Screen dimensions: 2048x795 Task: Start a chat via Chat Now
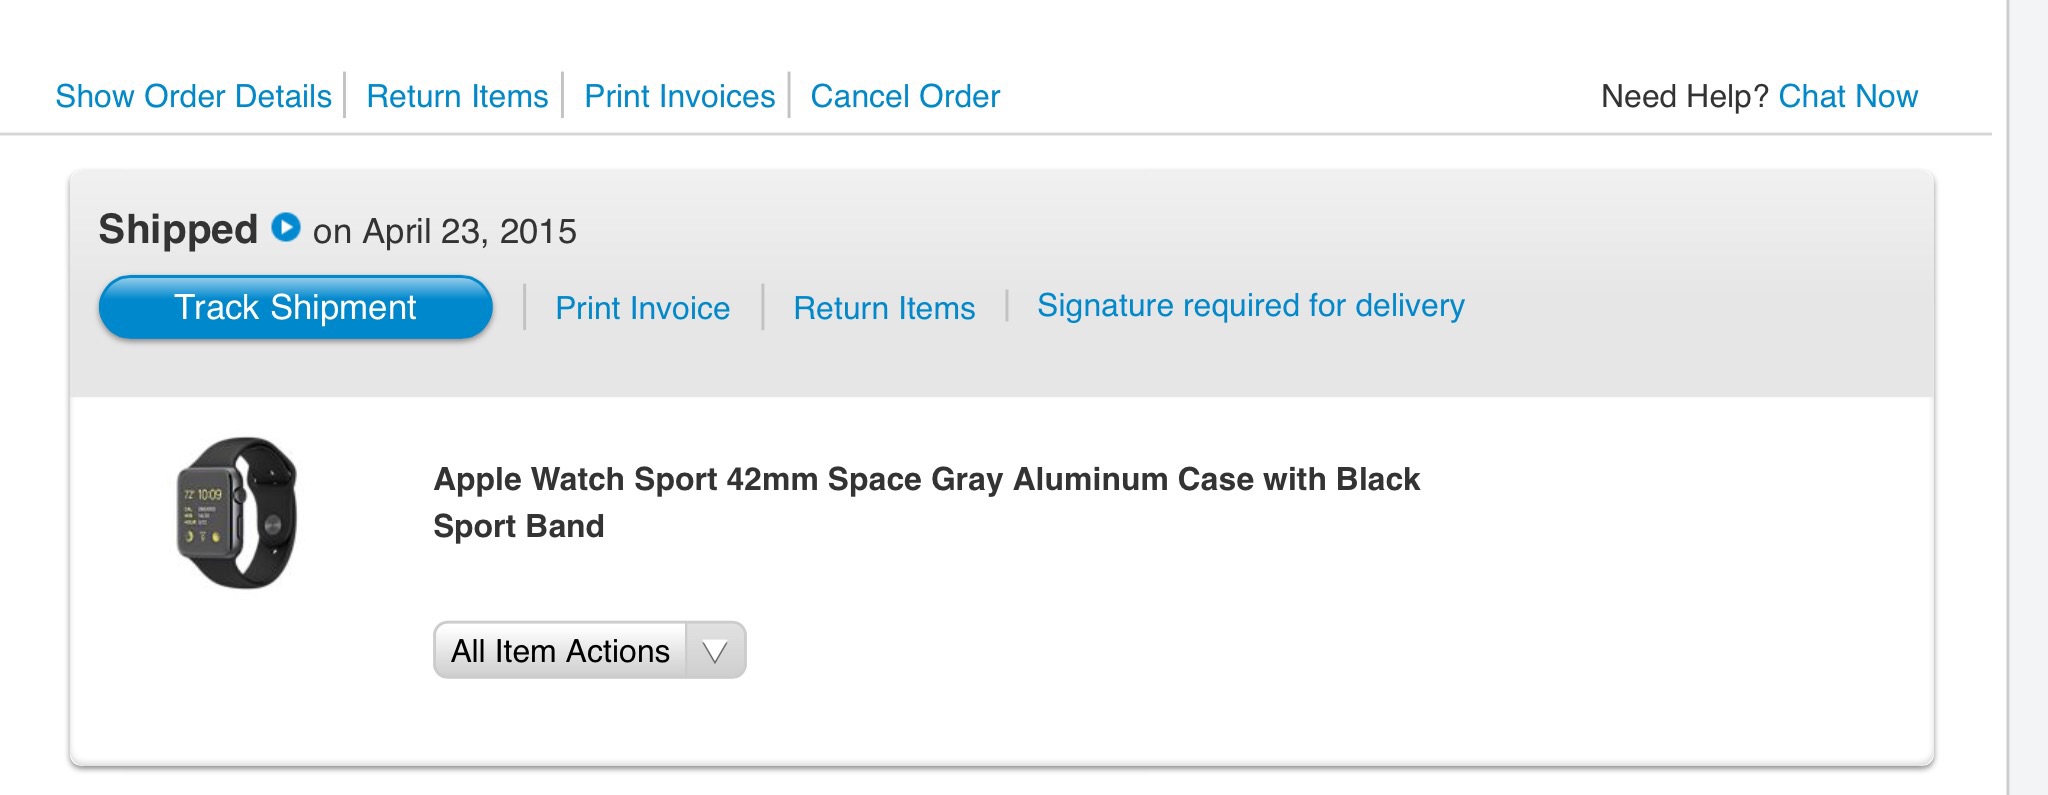click(1848, 96)
